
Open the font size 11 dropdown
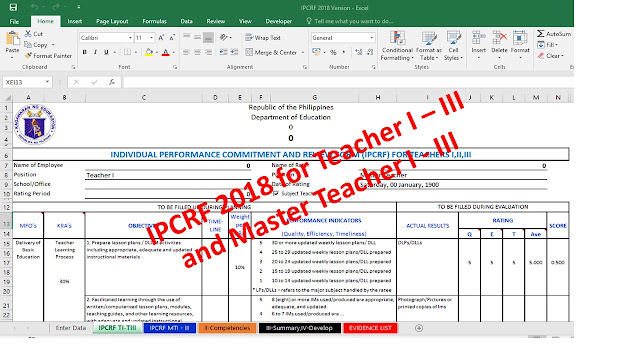[151, 38]
